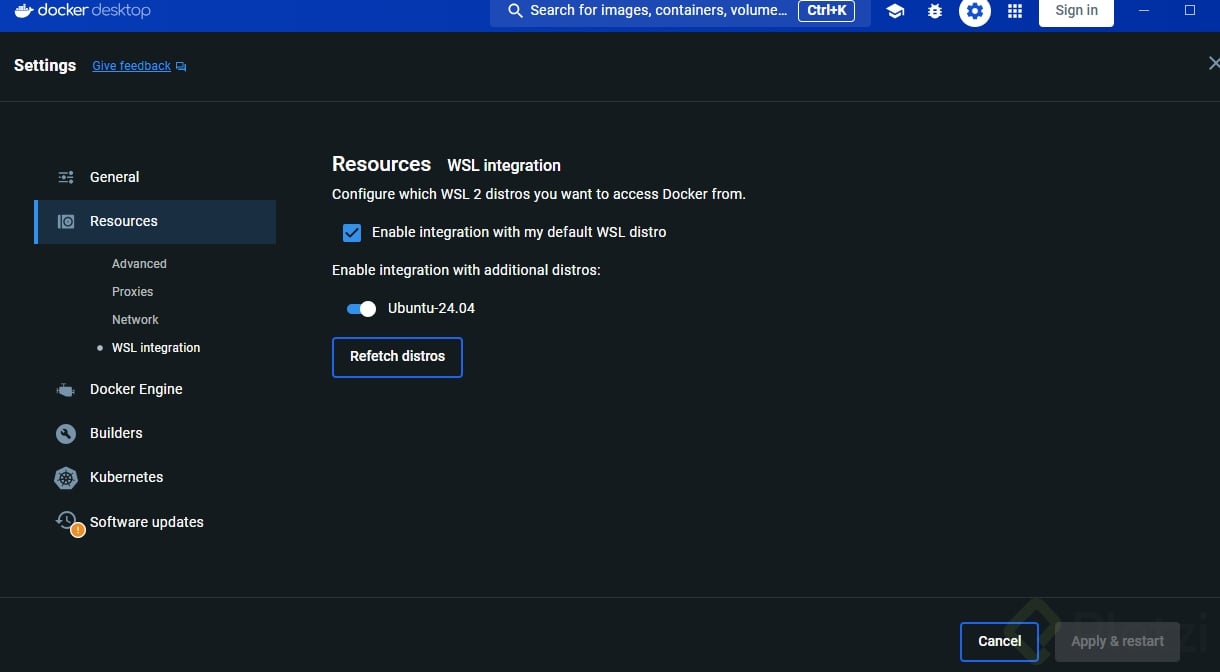Open the Builders settings section
1220x672 pixels.
pyautogui.click(x=155, y=433)
